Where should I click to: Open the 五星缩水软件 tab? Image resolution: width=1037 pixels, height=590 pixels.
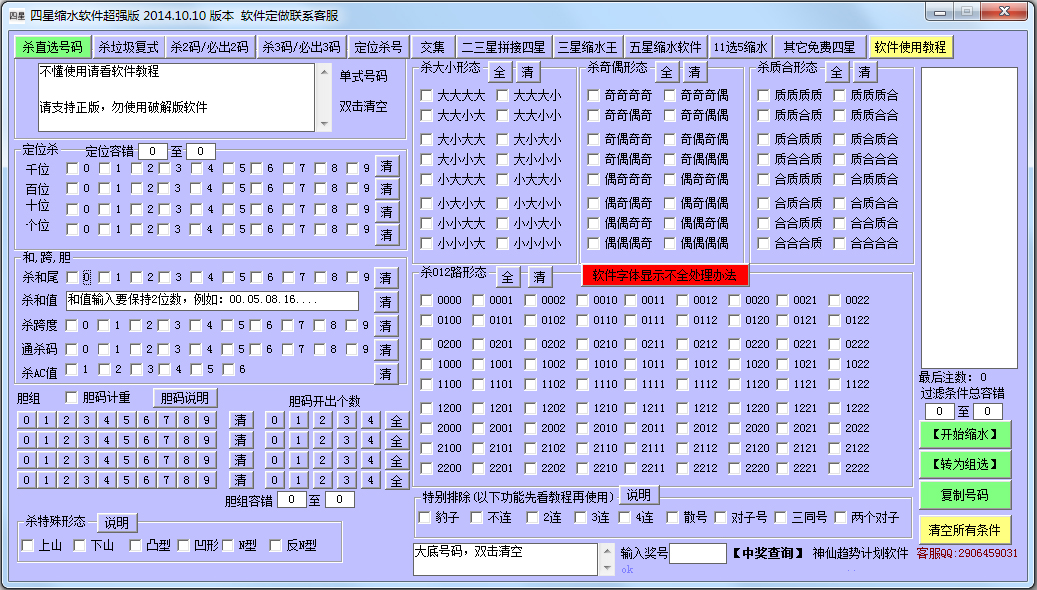pyautogui.click(x=665, y=47)
